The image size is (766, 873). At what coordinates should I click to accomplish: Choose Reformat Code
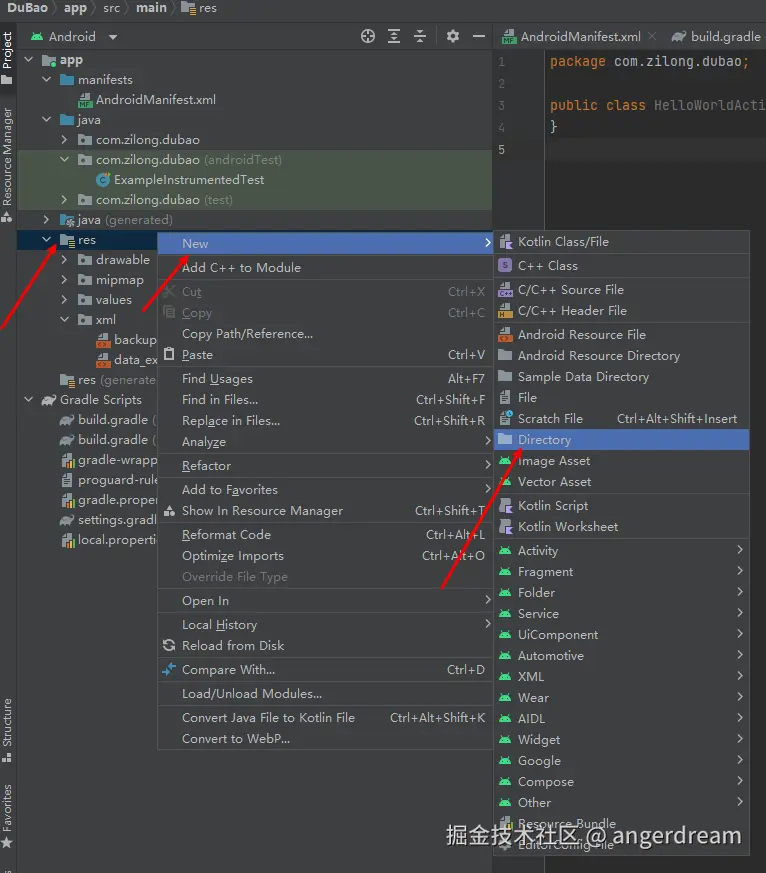[x=325, y=535]
